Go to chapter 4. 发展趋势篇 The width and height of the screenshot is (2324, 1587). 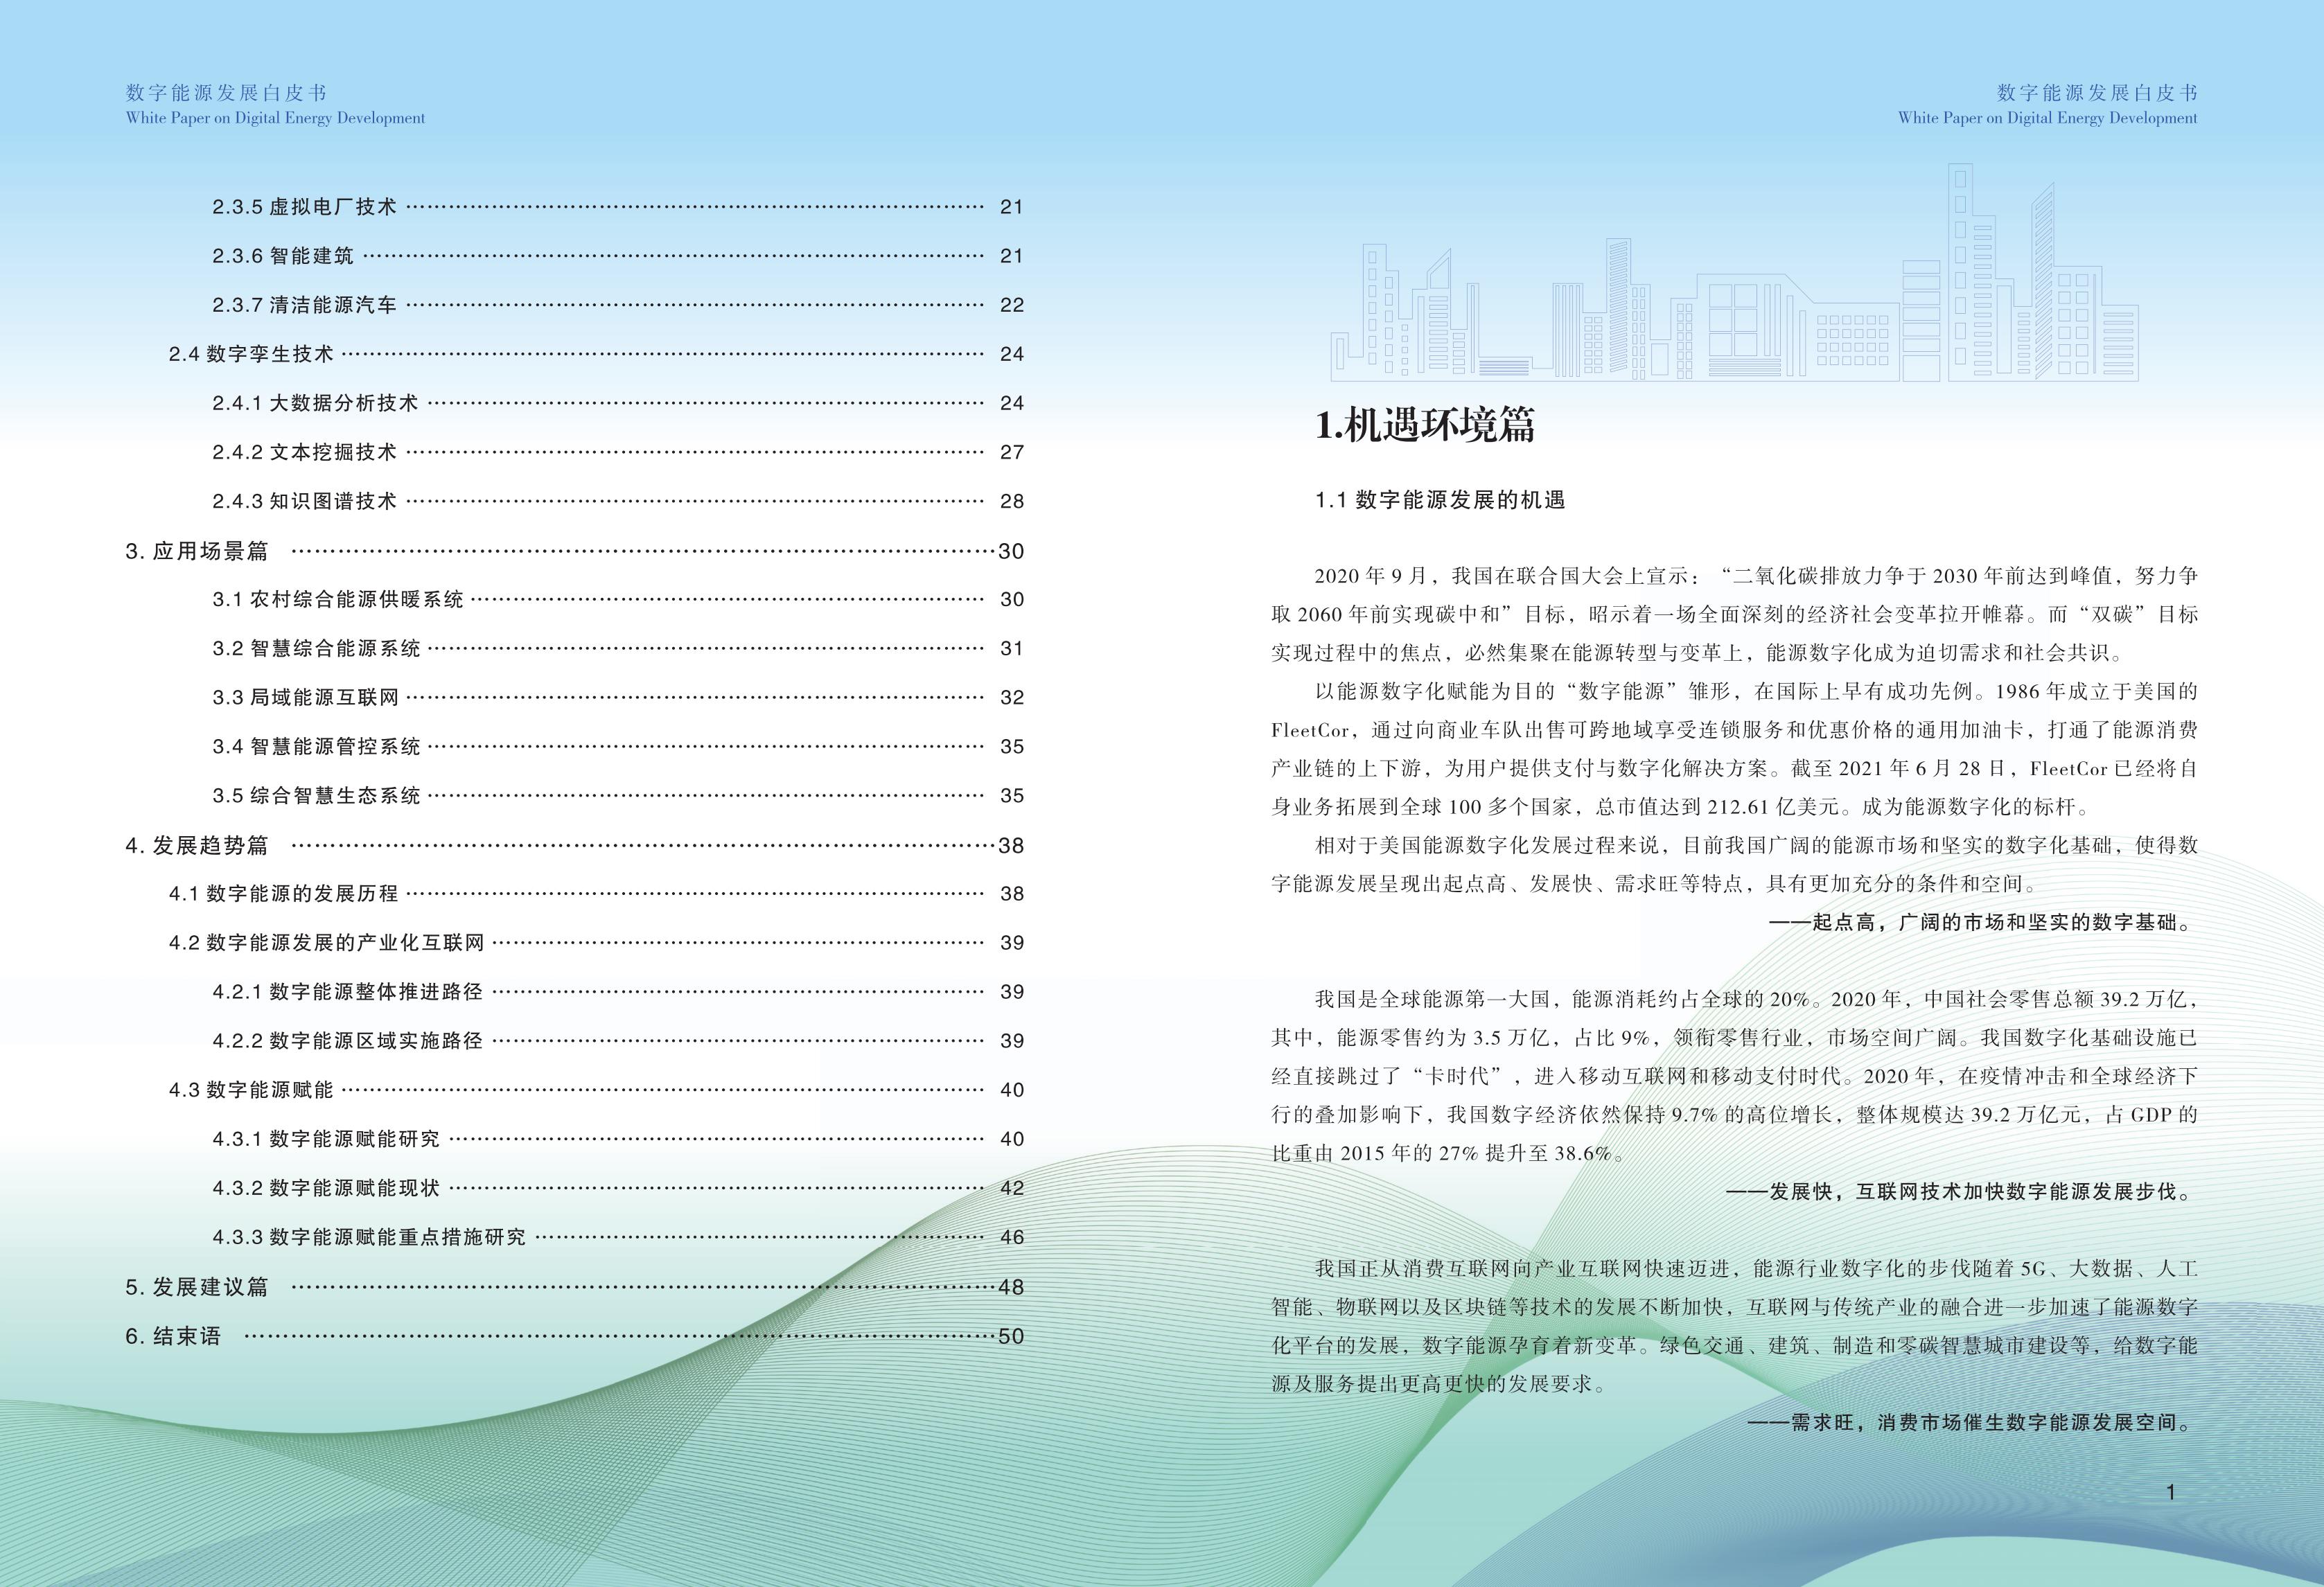197,845
